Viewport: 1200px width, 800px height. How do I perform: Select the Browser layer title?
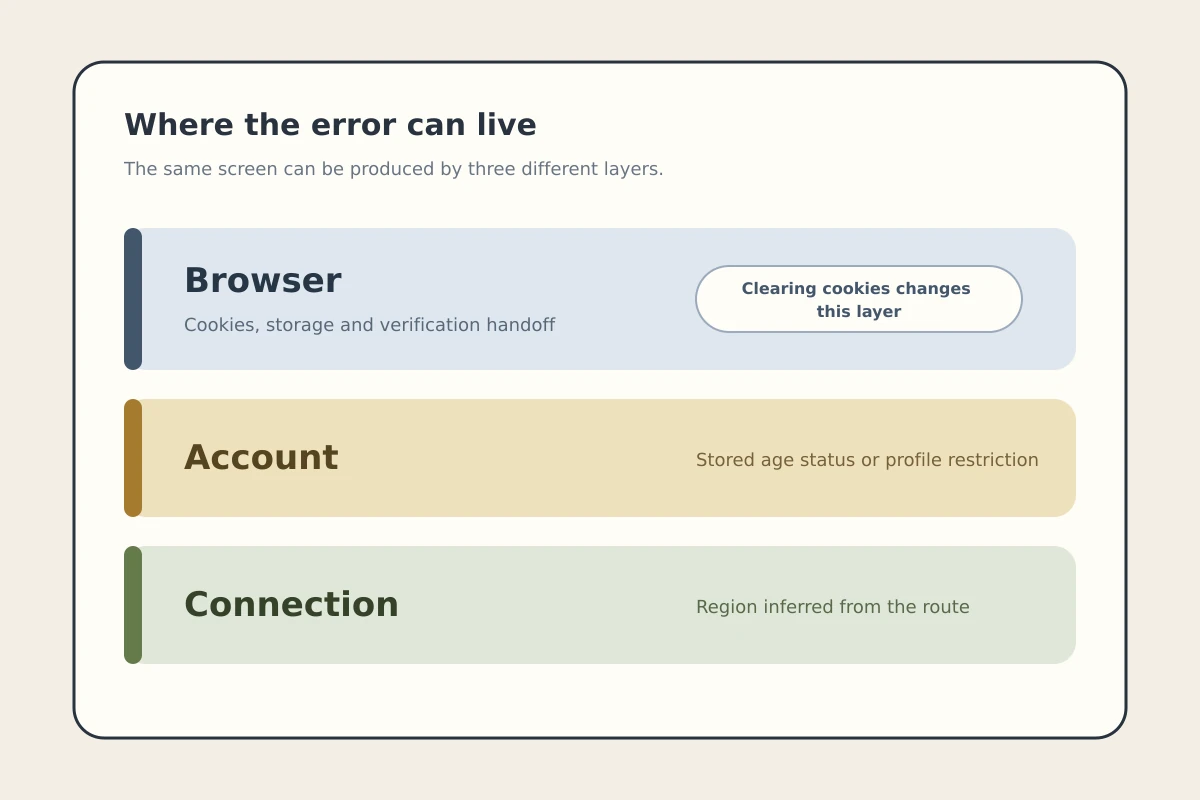(x=263, y=280)
